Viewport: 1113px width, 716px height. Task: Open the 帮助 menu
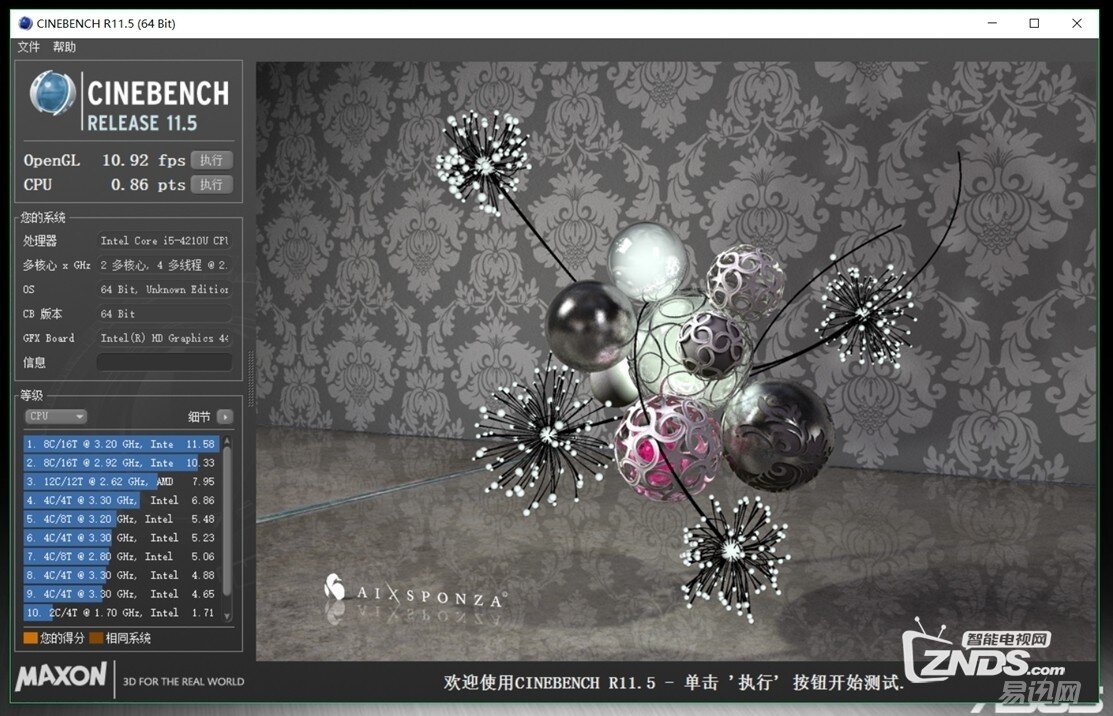point(64,47)
